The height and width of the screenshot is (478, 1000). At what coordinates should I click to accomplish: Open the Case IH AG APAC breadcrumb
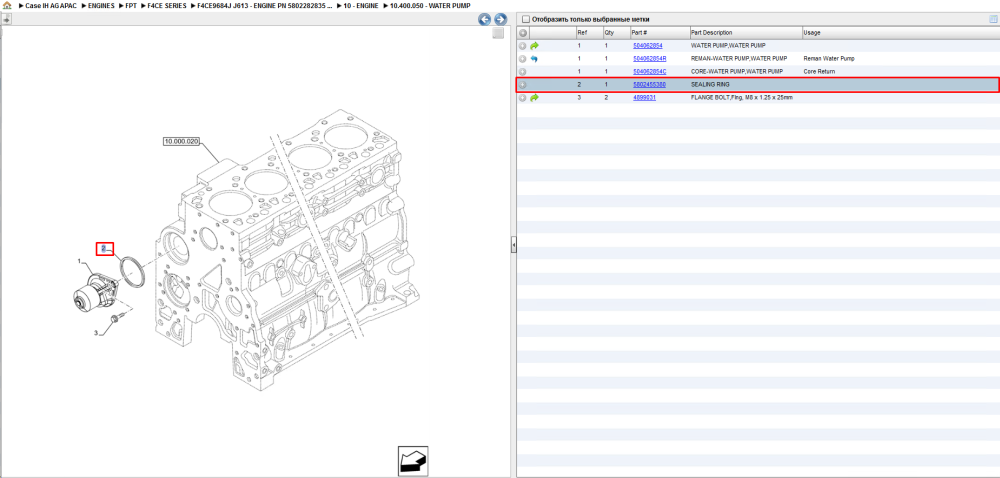51,5
